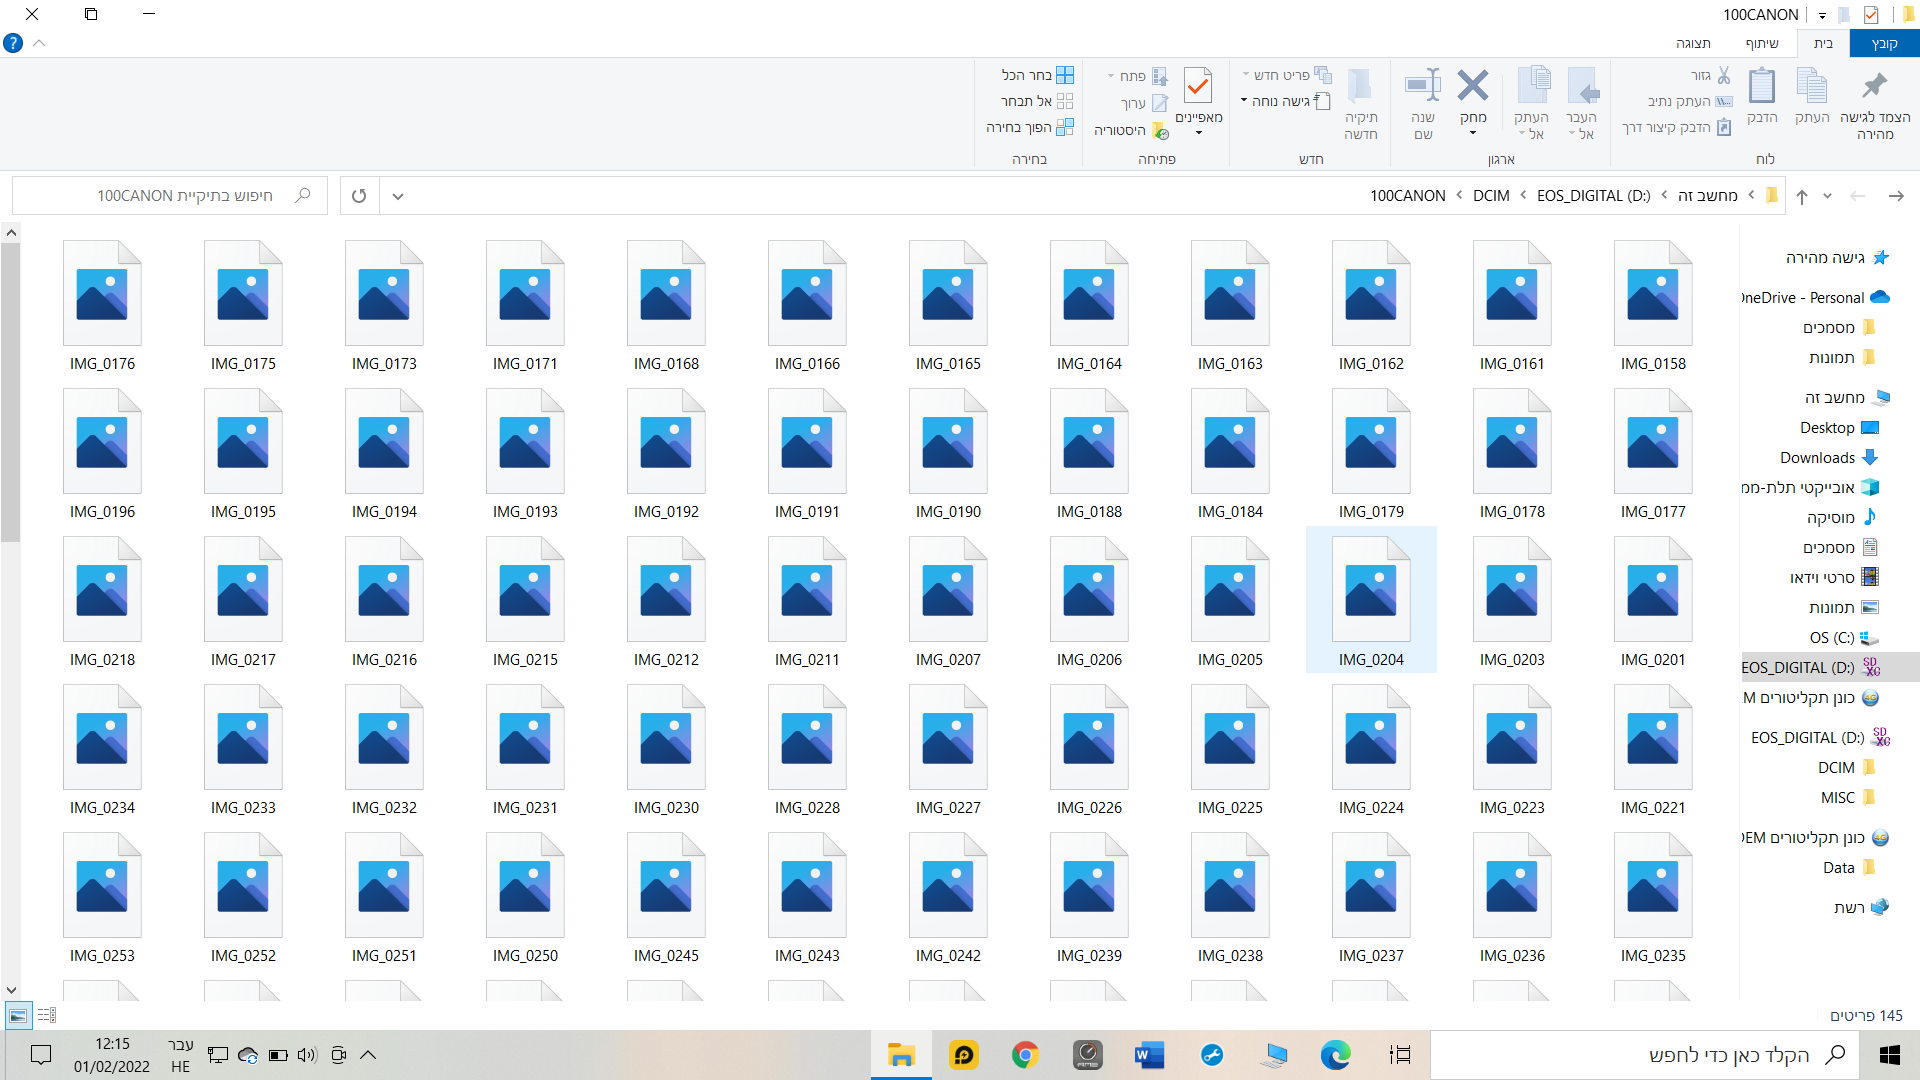Select Downloads in the navigation pane

1817,458
